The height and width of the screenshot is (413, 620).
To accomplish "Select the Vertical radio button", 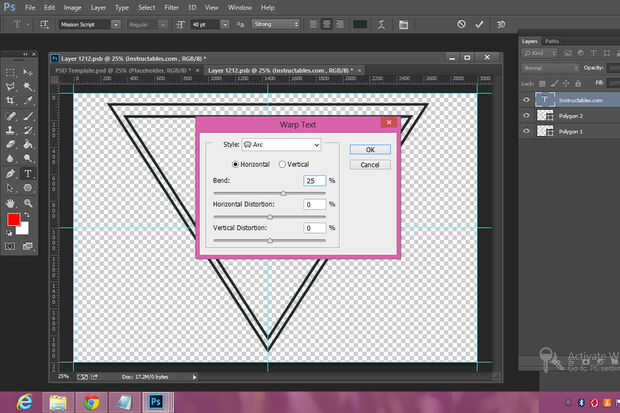I will click(x=282, y=164).
